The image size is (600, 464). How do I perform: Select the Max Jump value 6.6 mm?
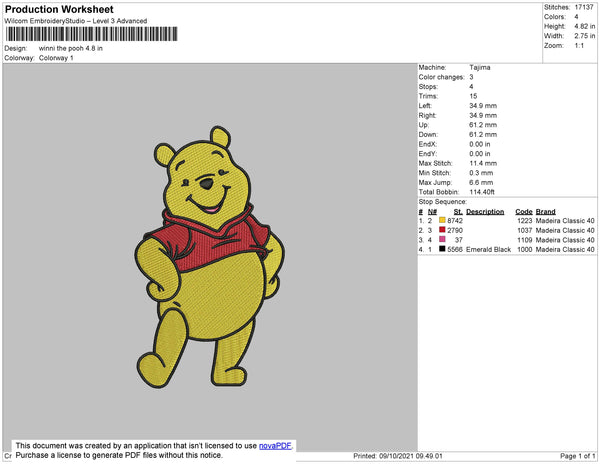click(x=481, y=182)
